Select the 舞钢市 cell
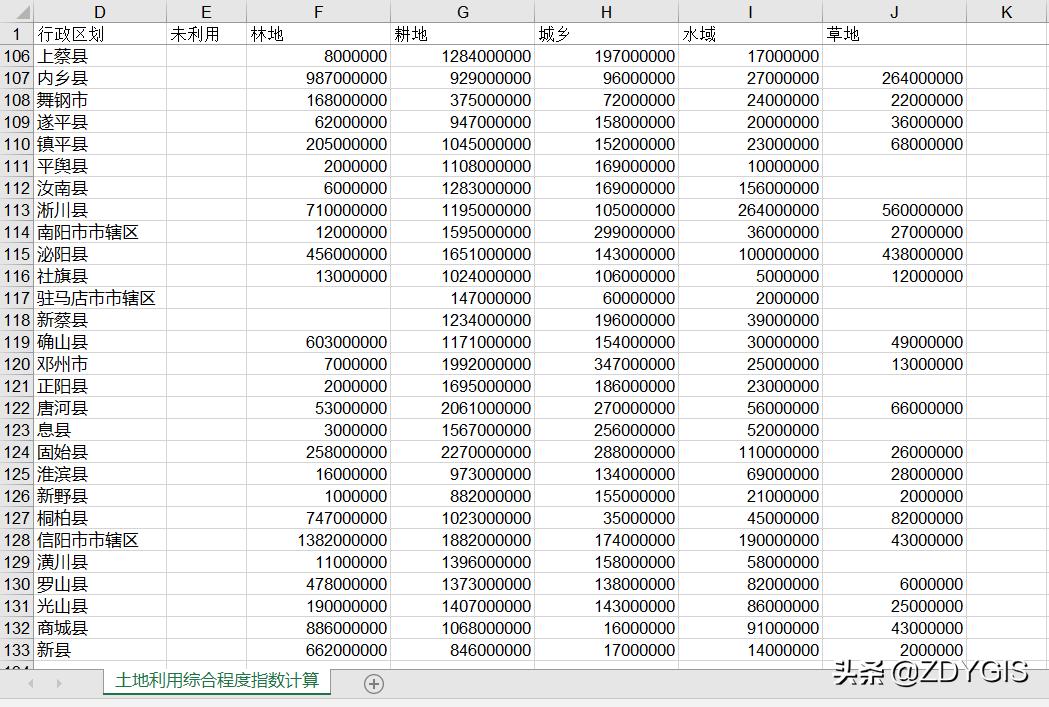The image size is (1049, 707). [x=100, y=100]
